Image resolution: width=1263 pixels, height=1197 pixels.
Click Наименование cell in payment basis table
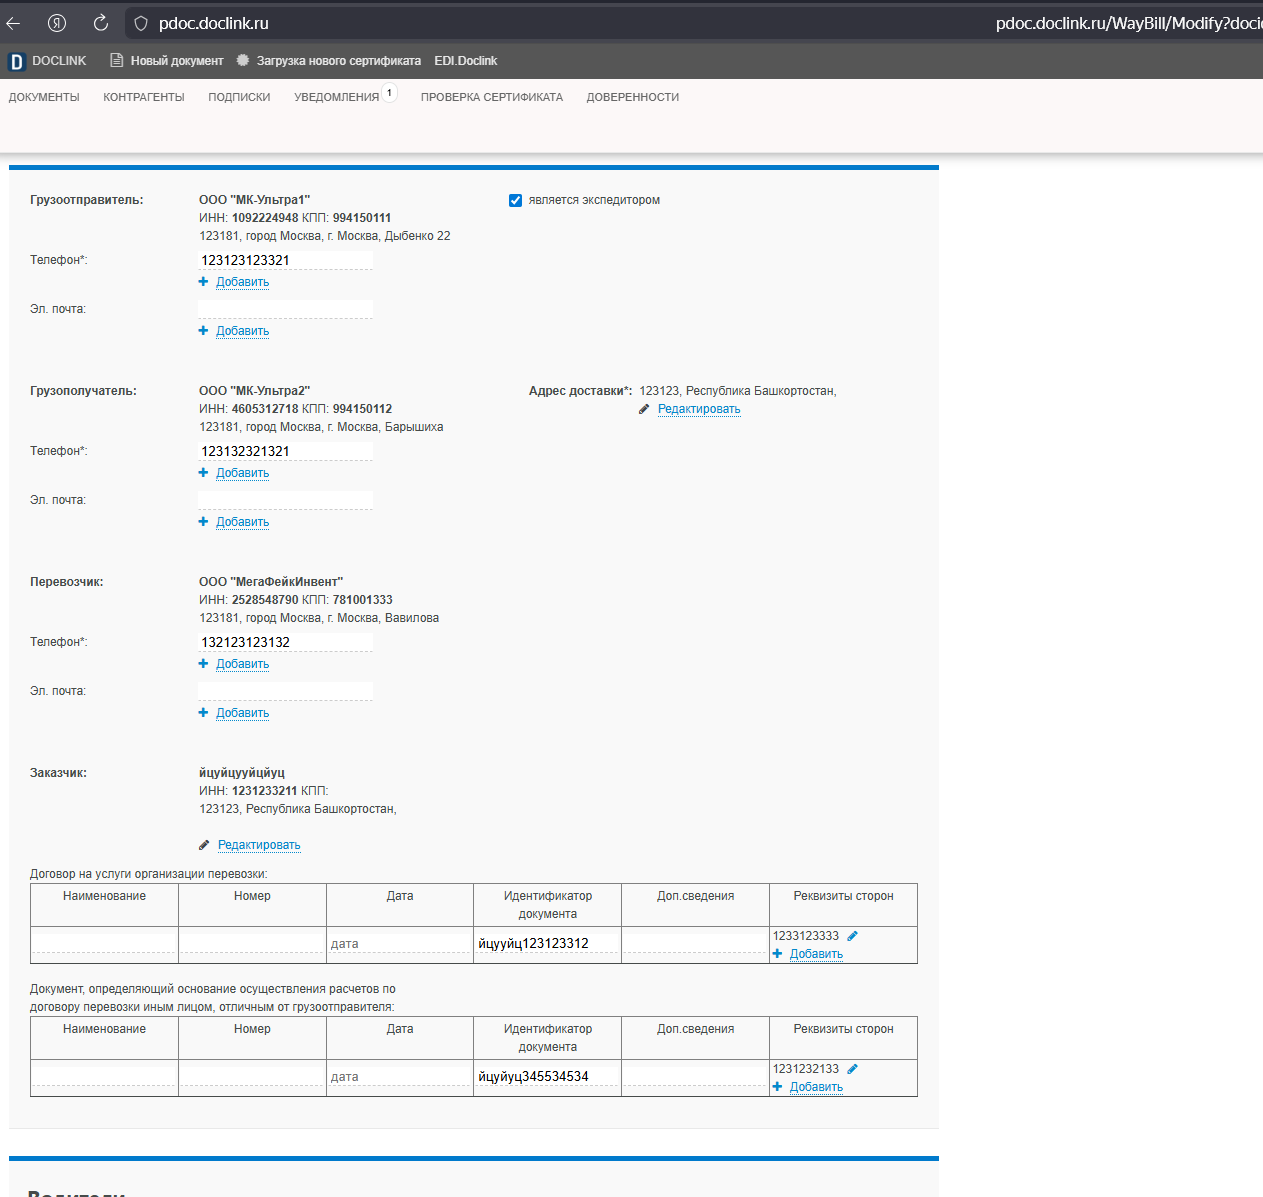(x=105, y=1076)
